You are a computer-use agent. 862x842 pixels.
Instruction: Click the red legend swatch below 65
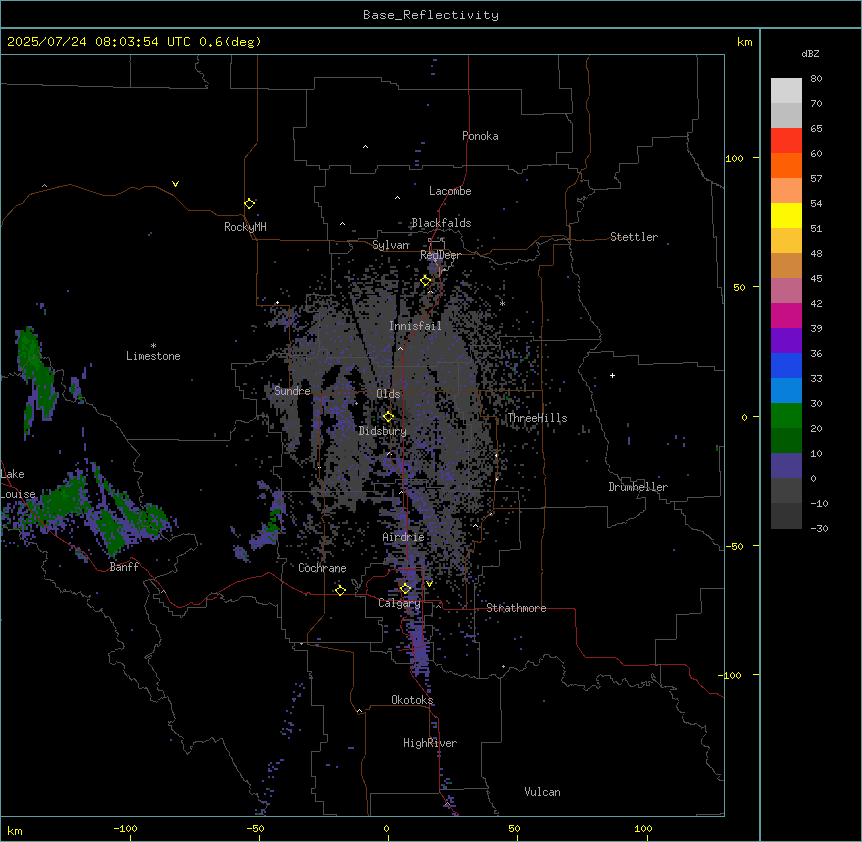tap(786, 141)
